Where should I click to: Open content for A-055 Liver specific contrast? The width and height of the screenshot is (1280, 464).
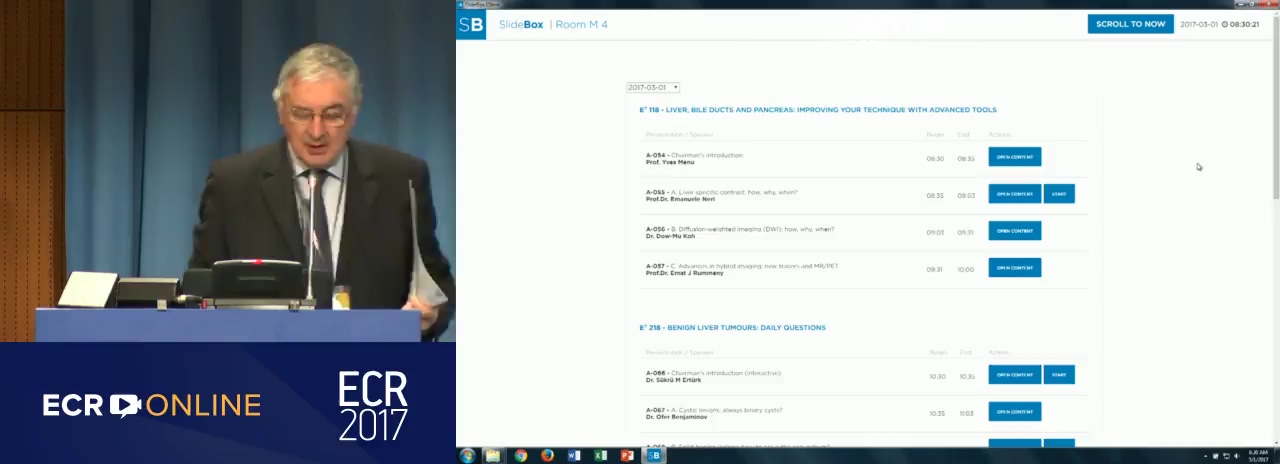click(1015, 194)
